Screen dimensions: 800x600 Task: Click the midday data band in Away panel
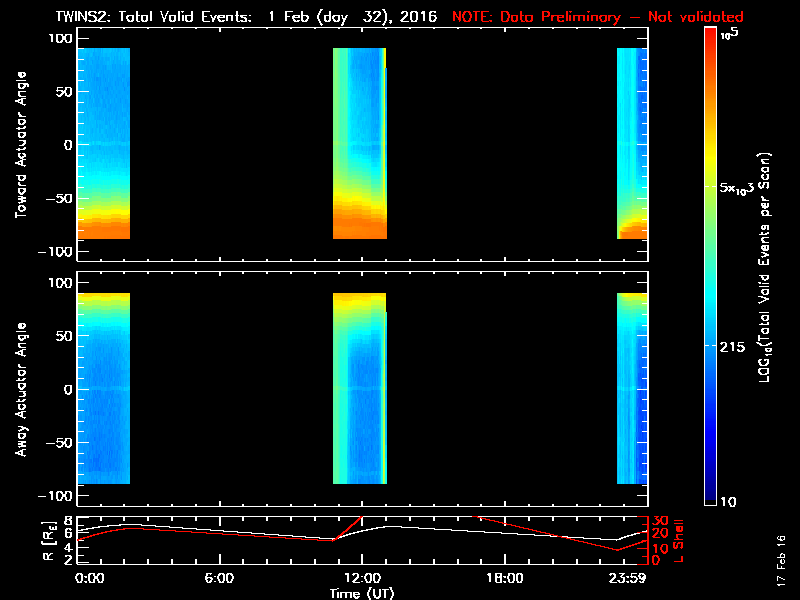[x=360, y=388]
